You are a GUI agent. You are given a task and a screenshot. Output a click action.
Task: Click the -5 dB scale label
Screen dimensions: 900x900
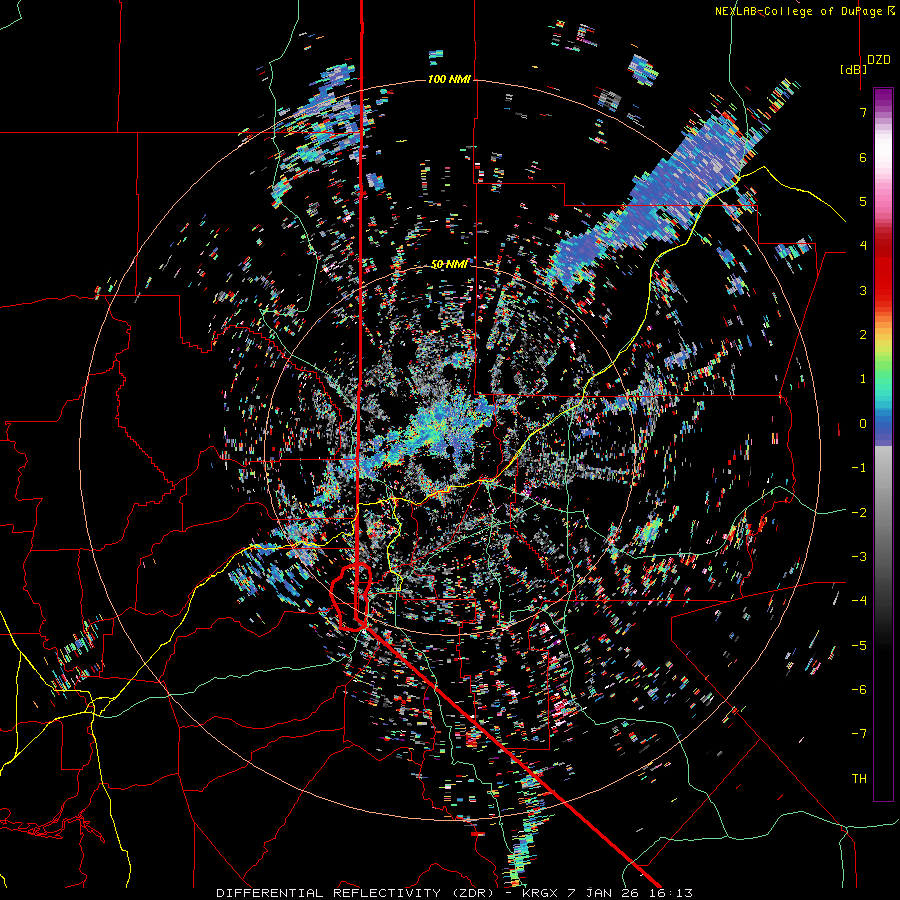click(x=859, y=645)
